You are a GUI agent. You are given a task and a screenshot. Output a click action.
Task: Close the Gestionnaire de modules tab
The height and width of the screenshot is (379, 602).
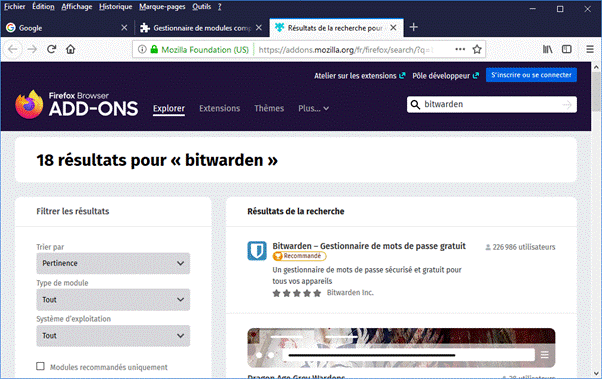pos(259,28)
